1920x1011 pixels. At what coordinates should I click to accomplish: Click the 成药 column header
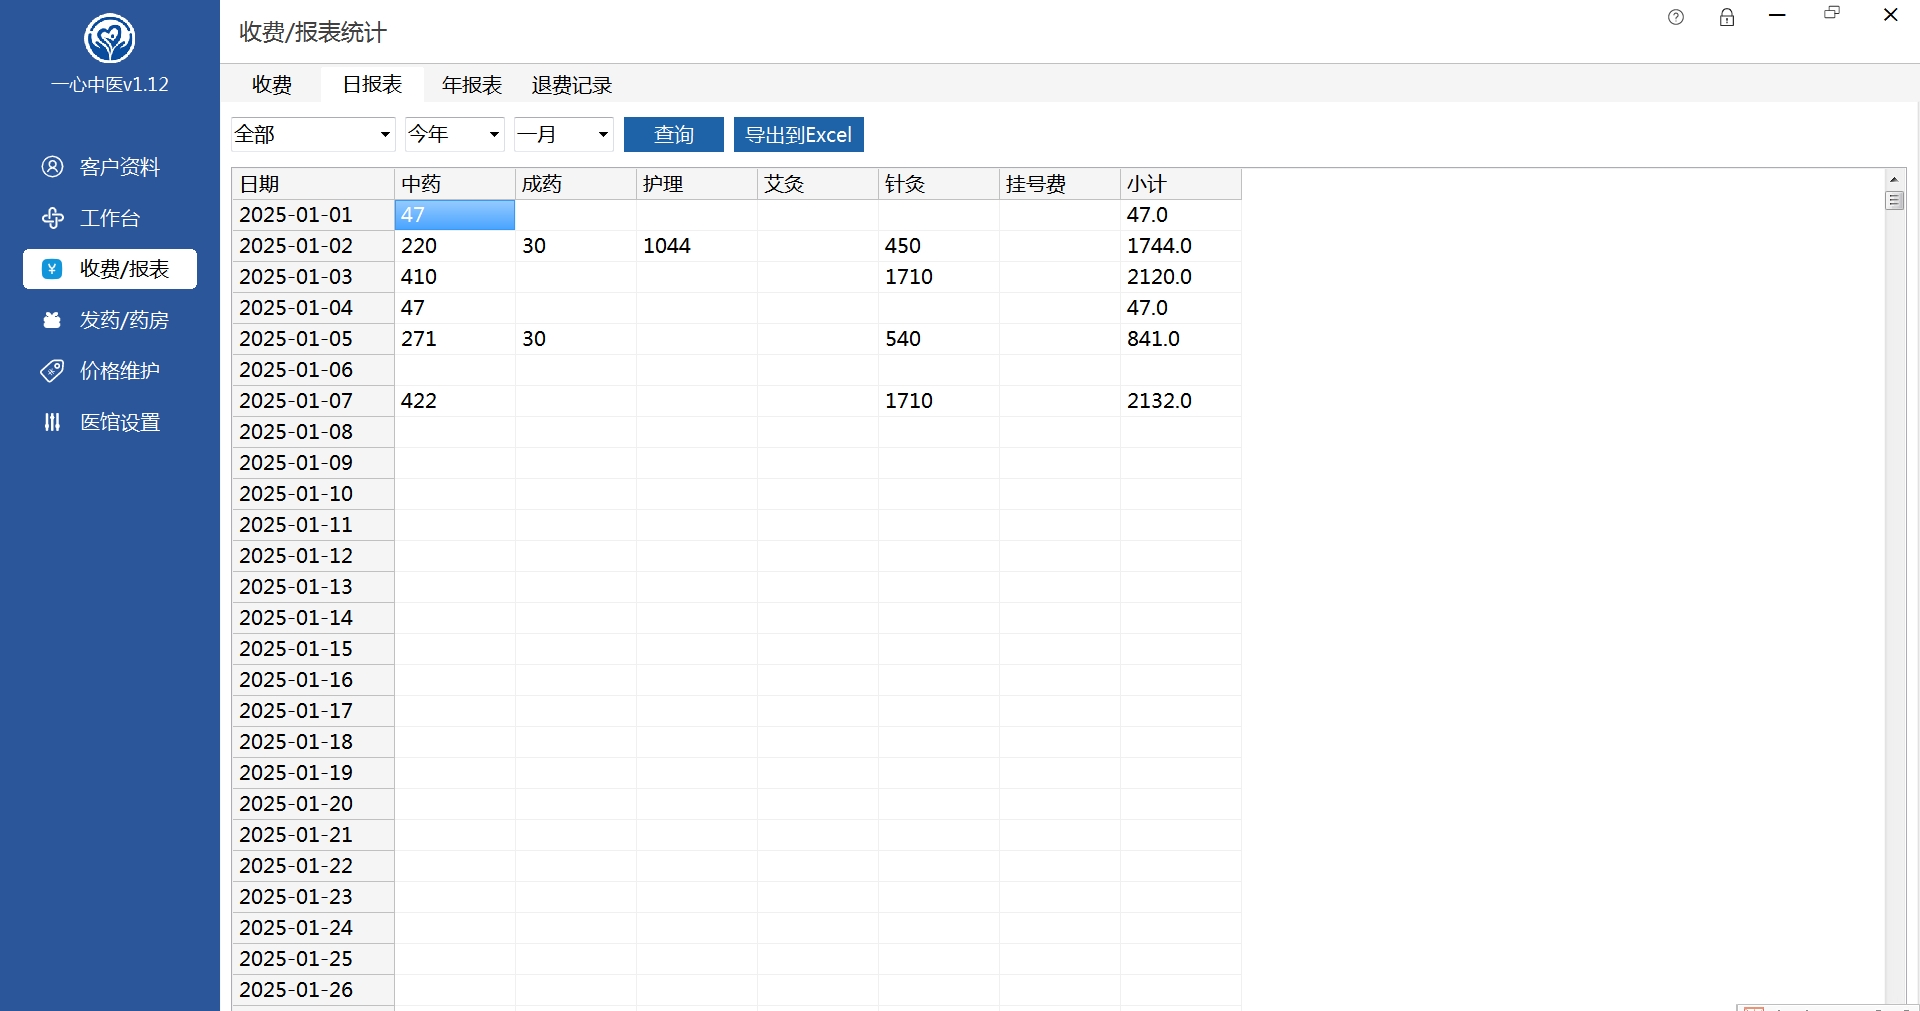coord(576,184)
